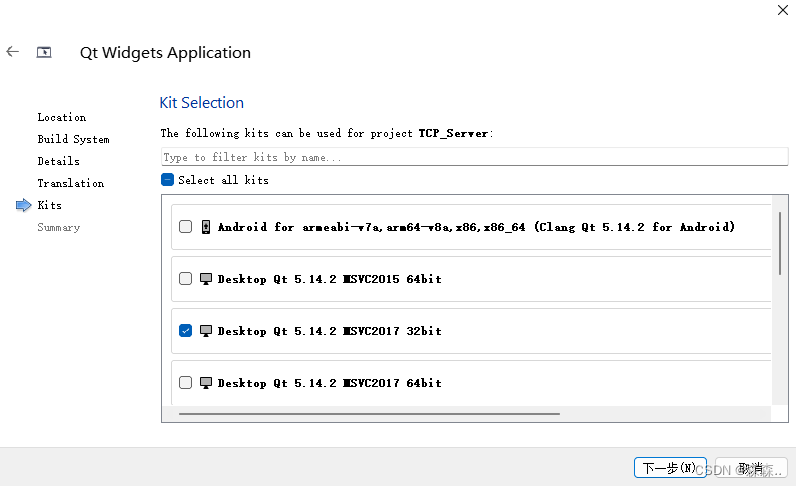Click the 下一步(N) next button

click(670, 468)
